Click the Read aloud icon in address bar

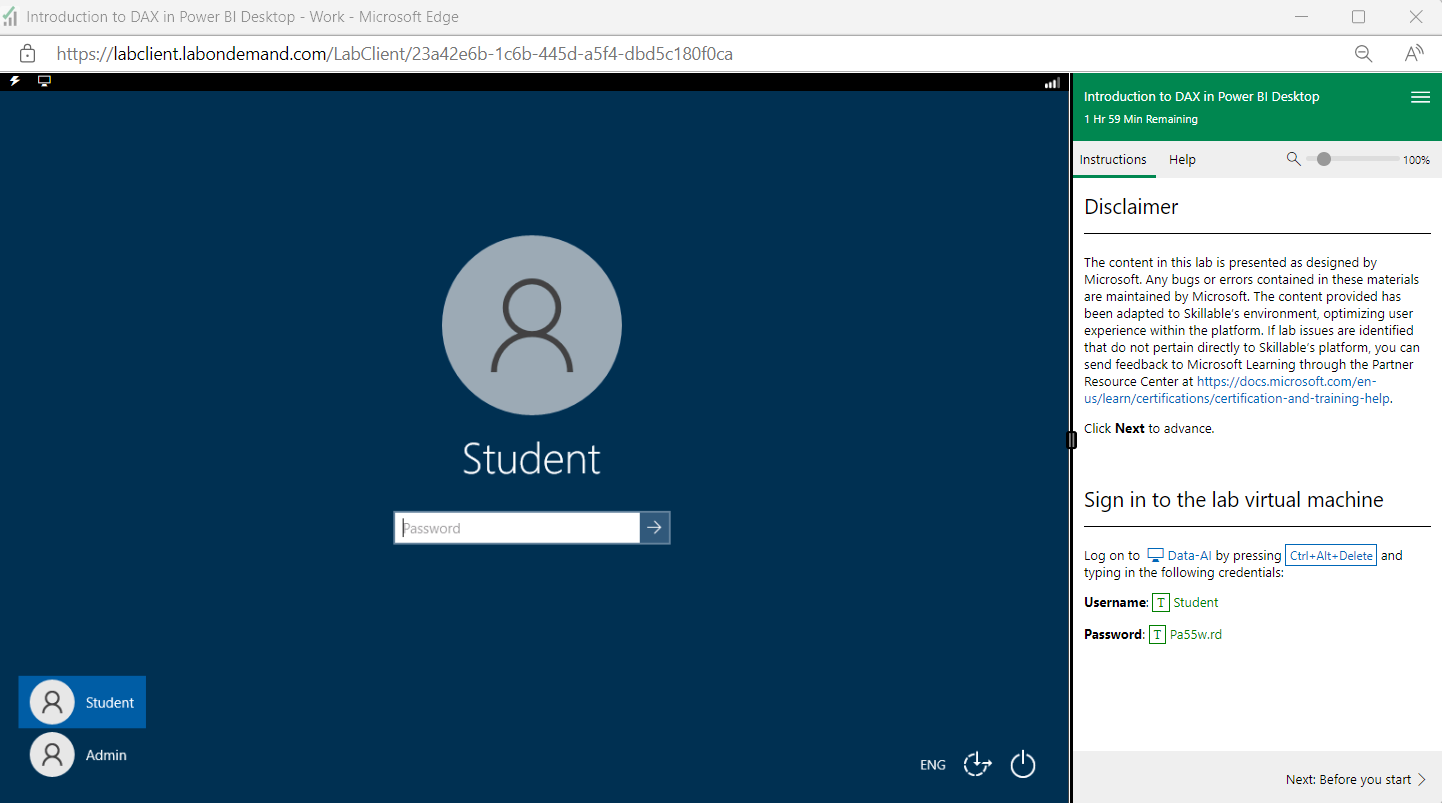point(1414,54)
